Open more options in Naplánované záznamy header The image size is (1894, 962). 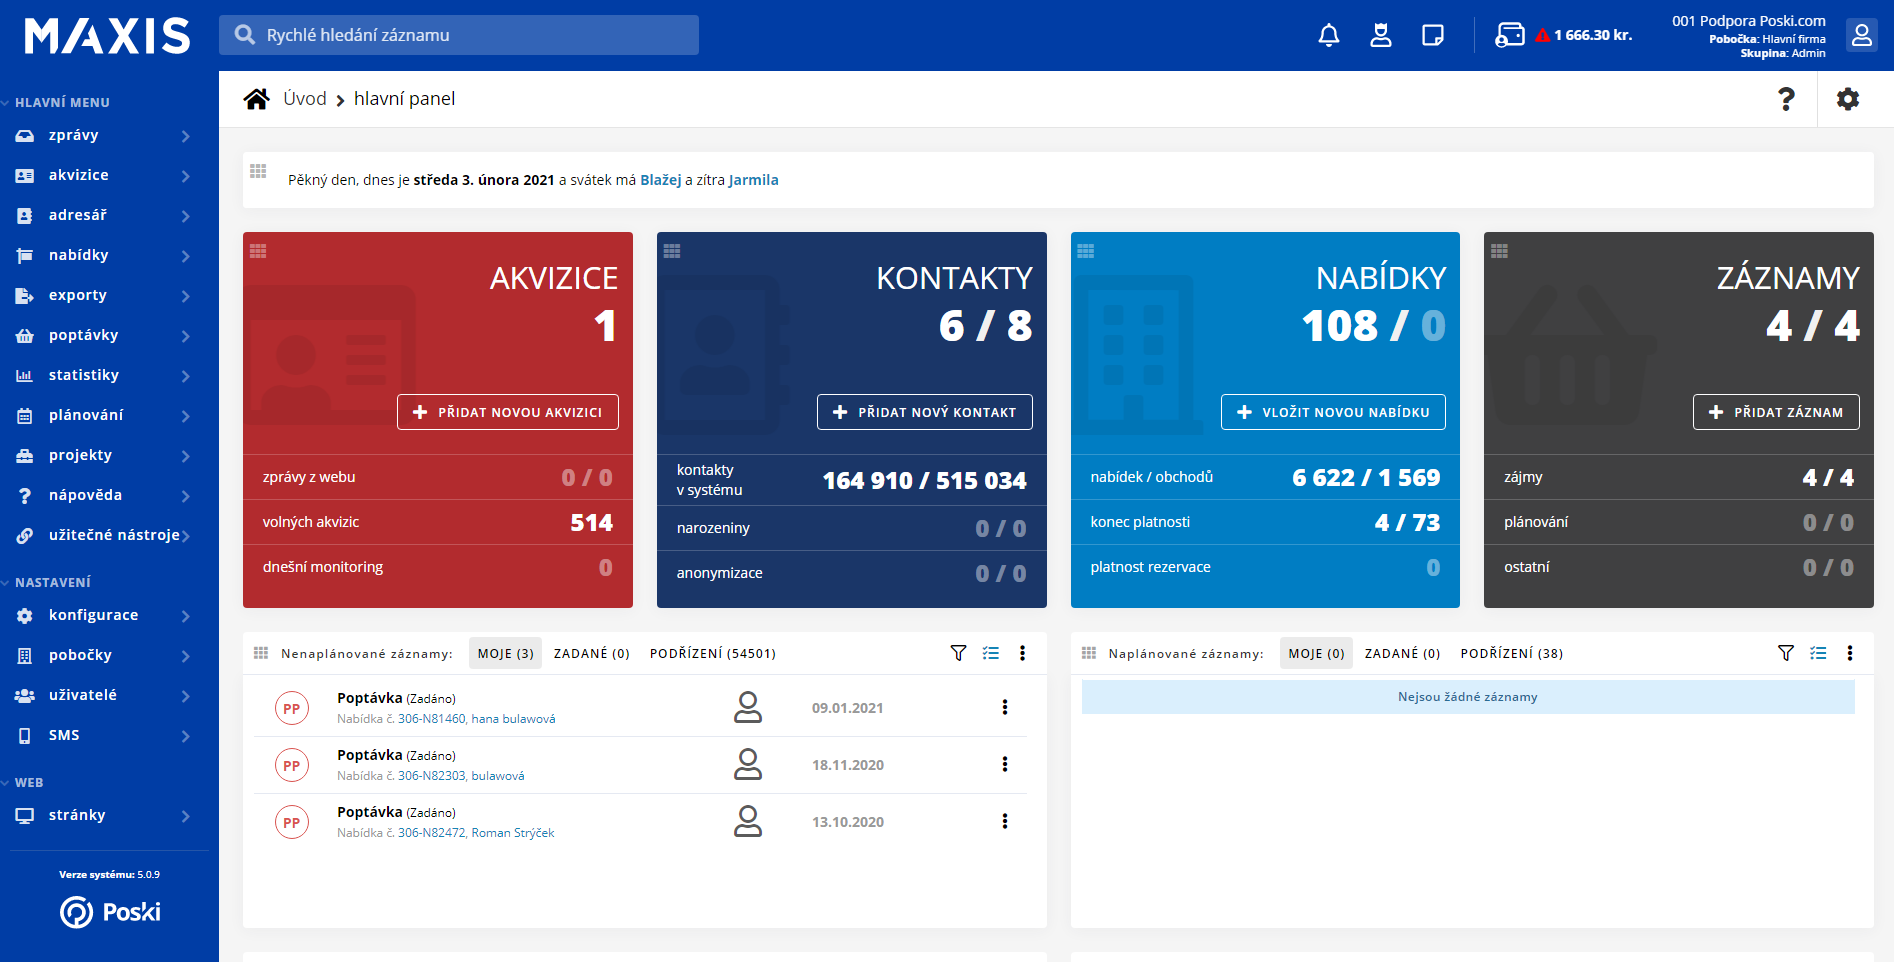point(1850,653)
